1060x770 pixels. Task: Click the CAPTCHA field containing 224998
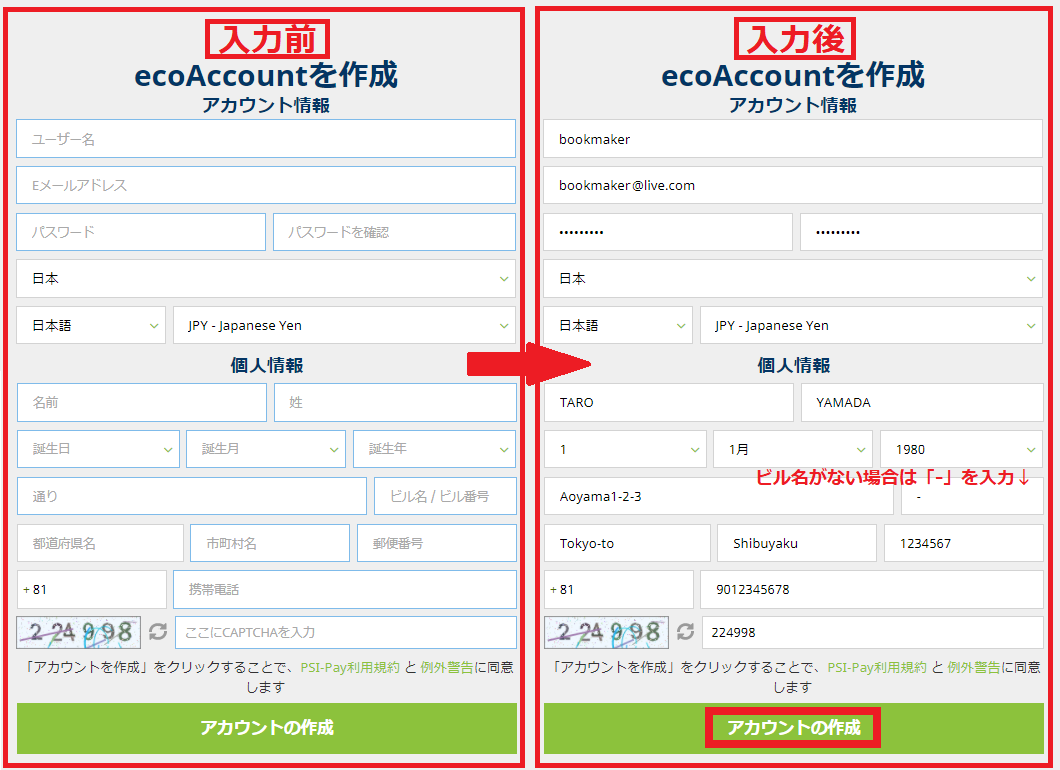pos(873,632)
